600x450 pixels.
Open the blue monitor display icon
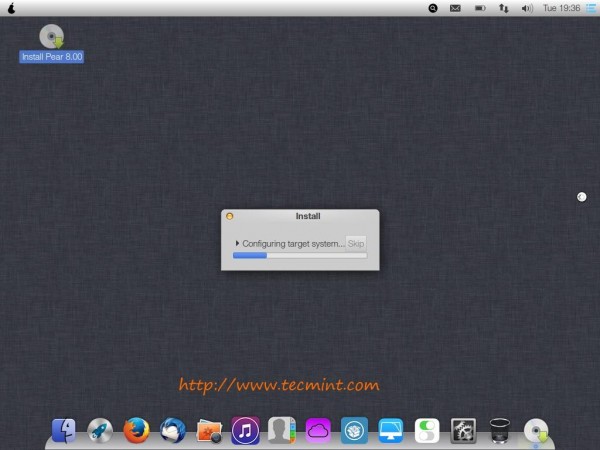click(390, 430)
